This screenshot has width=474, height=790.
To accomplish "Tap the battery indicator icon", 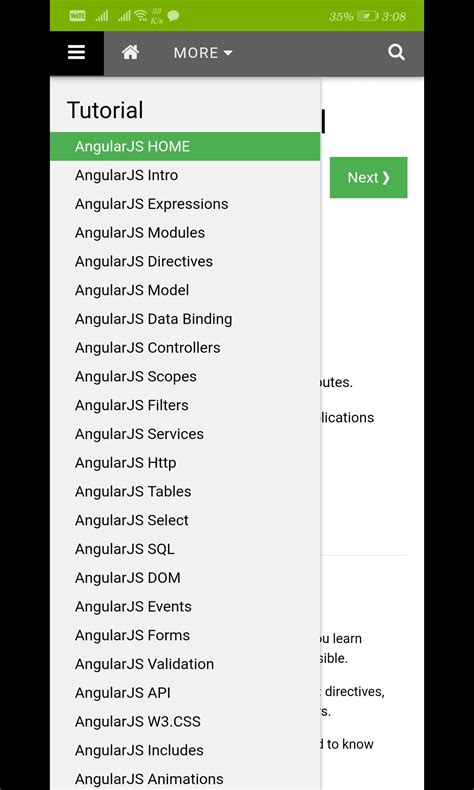I will coord(367,16).
